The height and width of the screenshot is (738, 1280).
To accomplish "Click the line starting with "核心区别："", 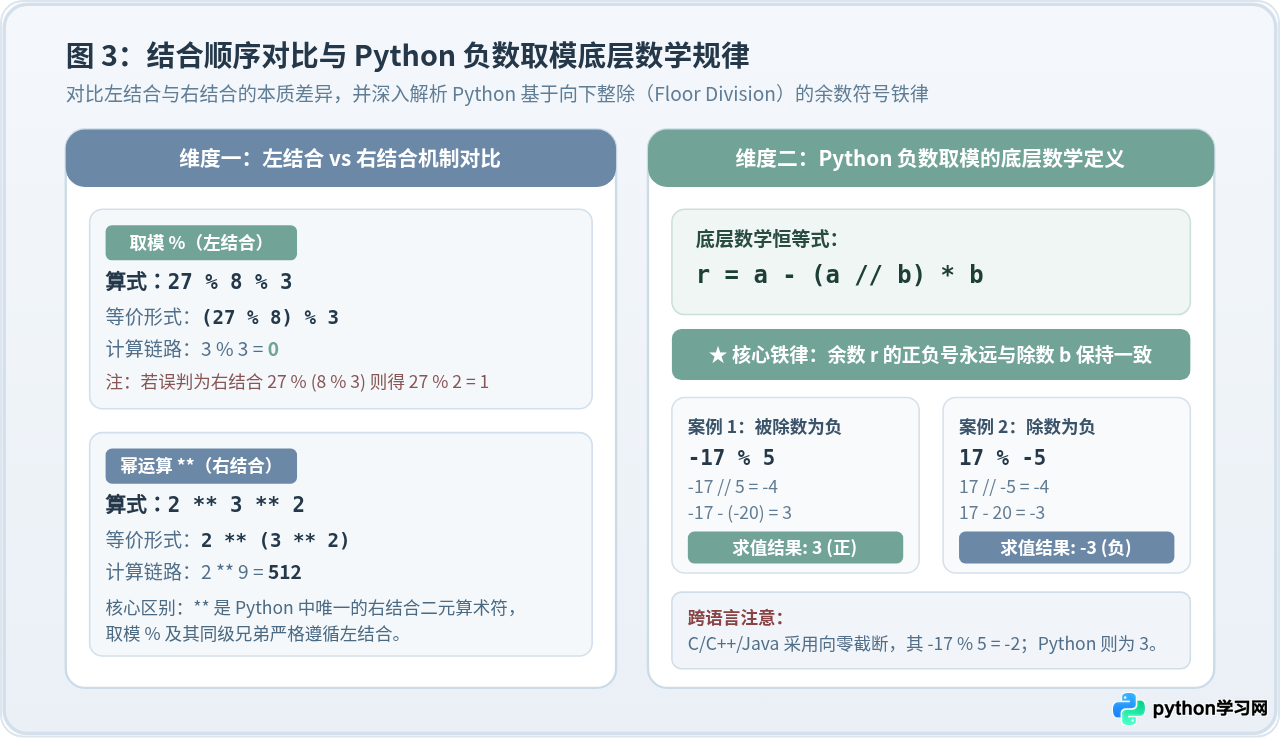I will click(310, 608).
